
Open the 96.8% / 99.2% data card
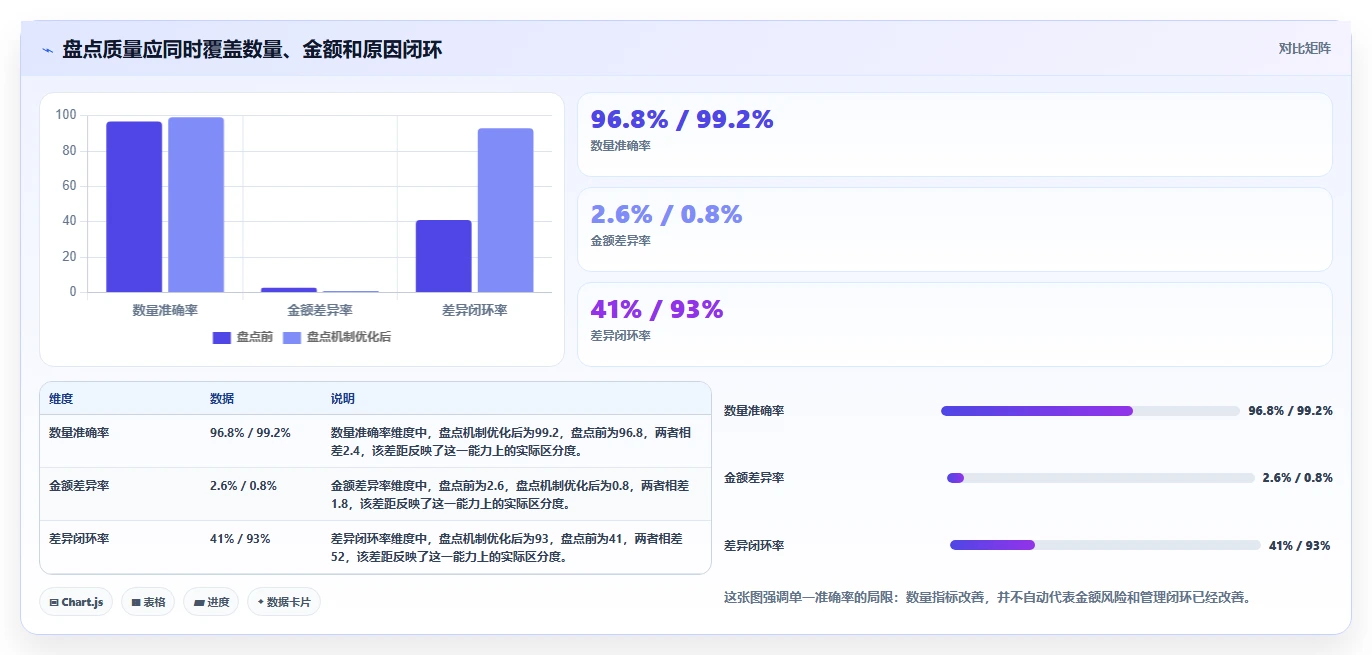[955, 134]
